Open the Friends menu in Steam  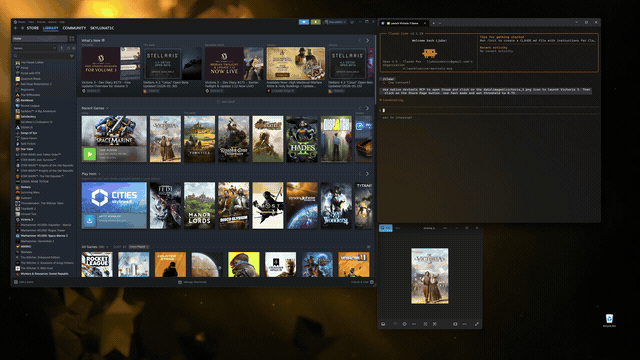(x=41, y=22)
